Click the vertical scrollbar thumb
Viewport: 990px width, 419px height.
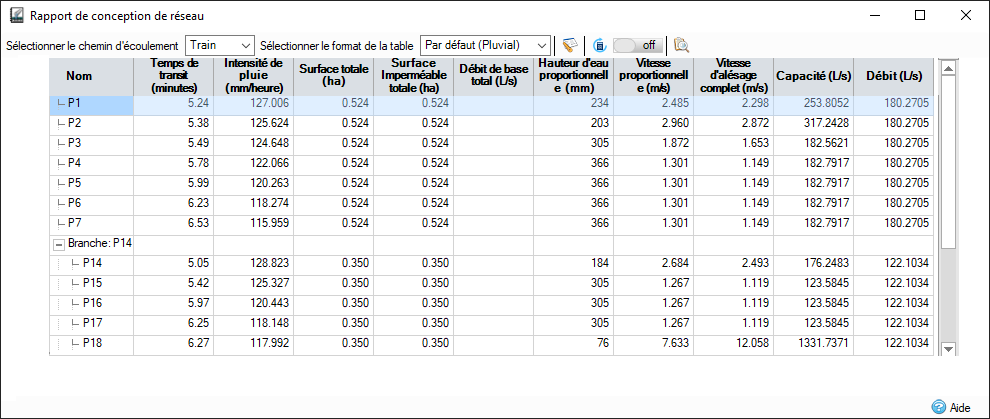click(x=948, y=161)
